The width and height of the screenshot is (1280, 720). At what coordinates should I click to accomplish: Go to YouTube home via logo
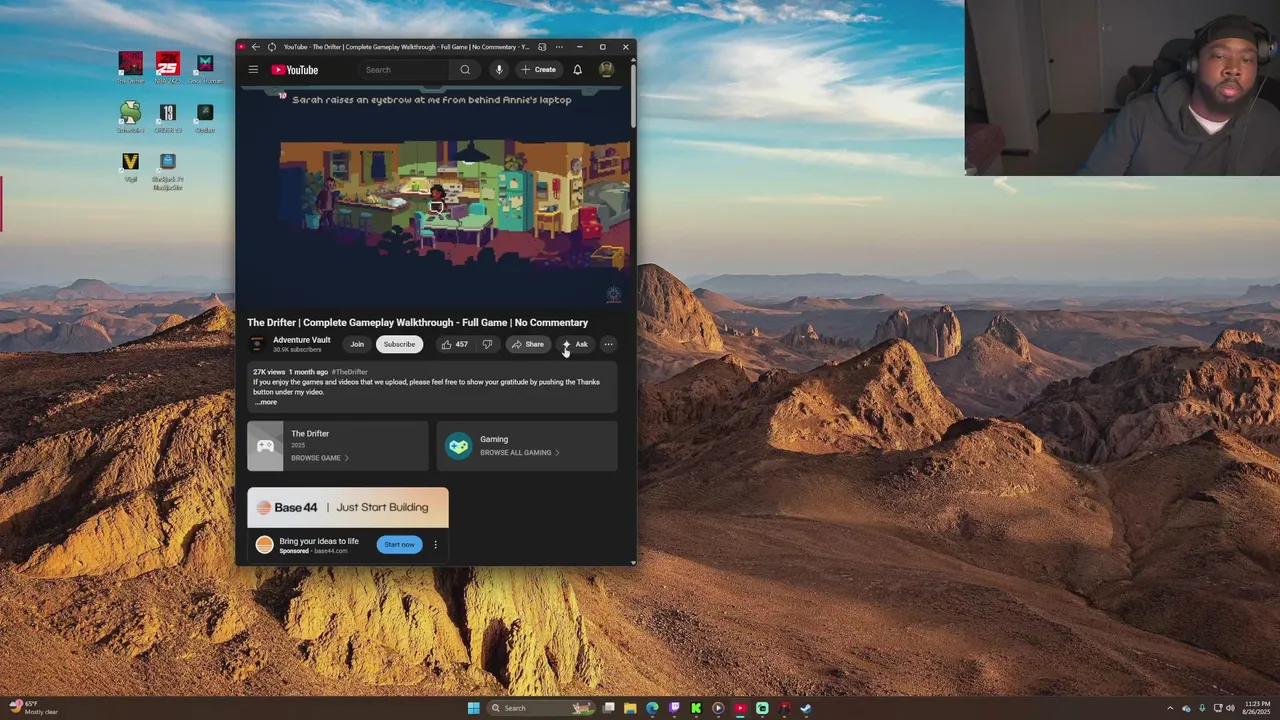click(295, 70)
